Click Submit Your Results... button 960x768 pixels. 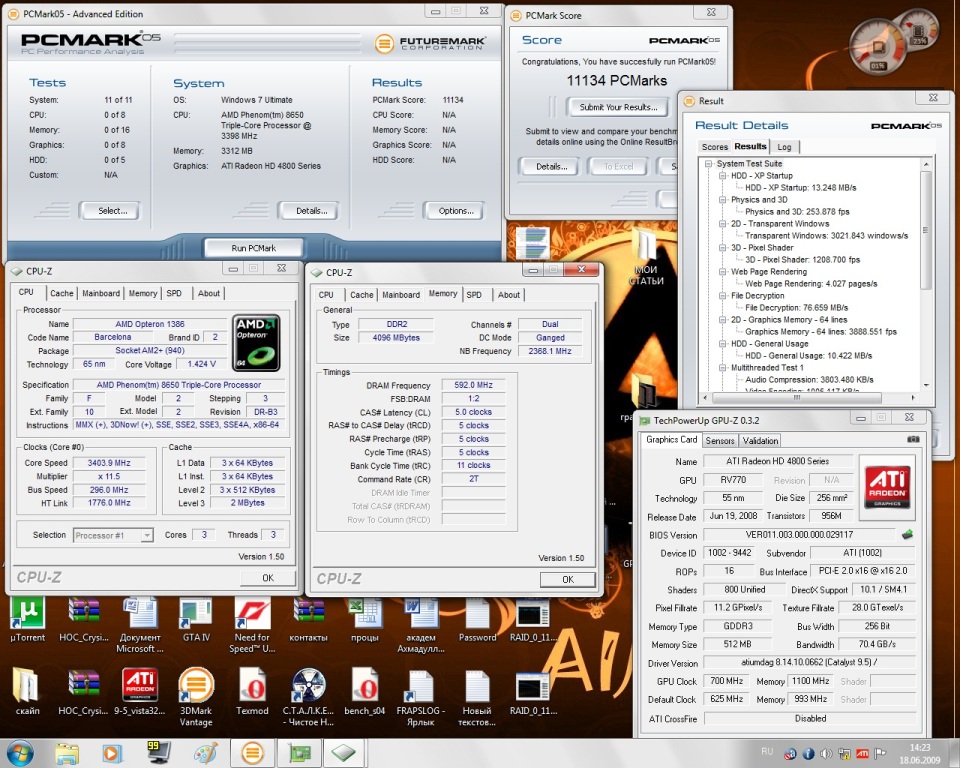point(618,107)
